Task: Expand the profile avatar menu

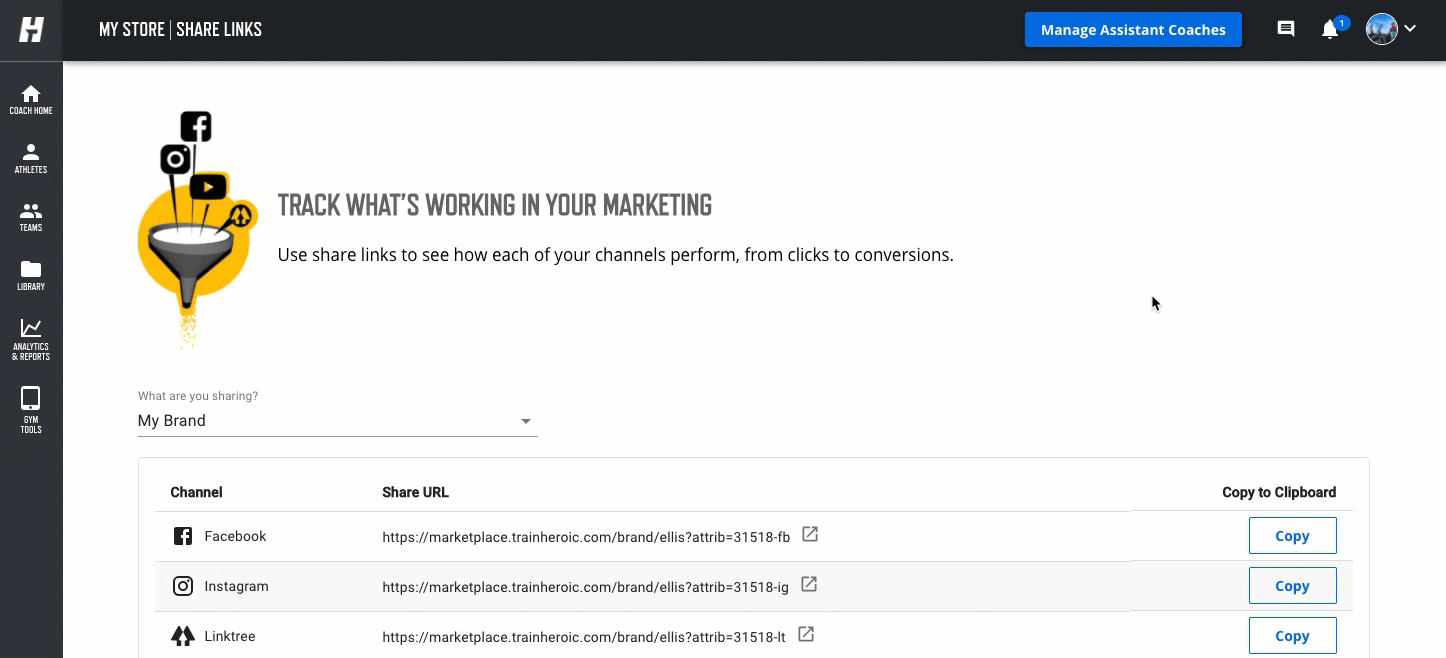Action: (x=1391, y=30)
